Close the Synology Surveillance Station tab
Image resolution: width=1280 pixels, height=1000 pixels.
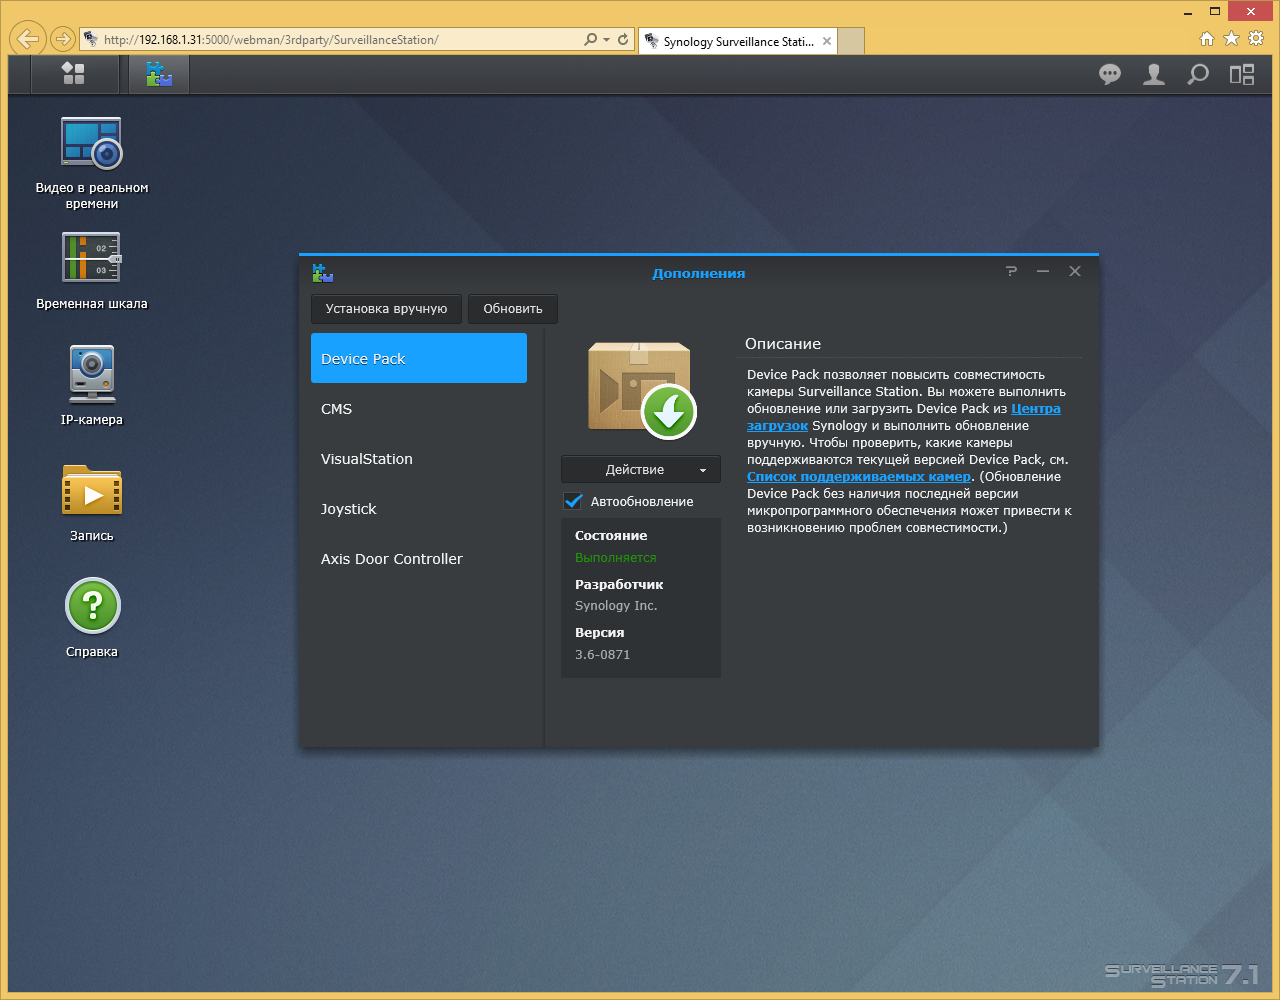point(827,41)
